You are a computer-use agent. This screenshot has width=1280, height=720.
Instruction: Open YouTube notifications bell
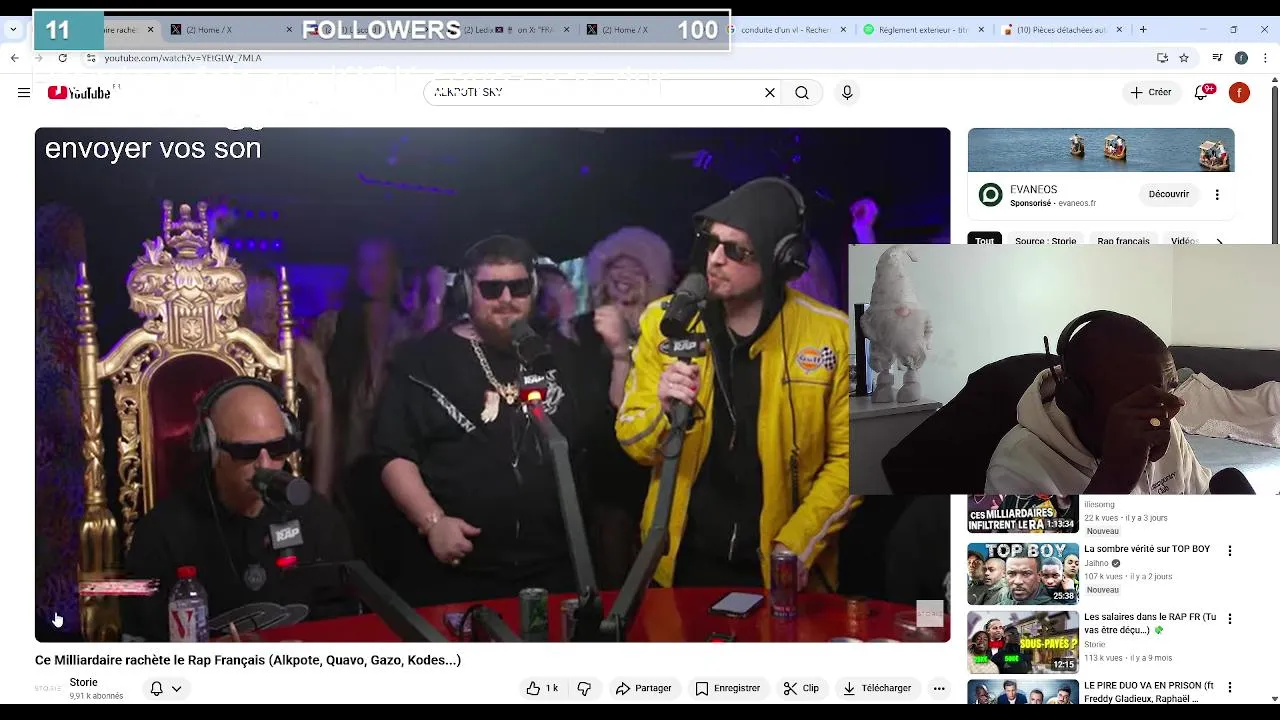tap(1203, 92)
